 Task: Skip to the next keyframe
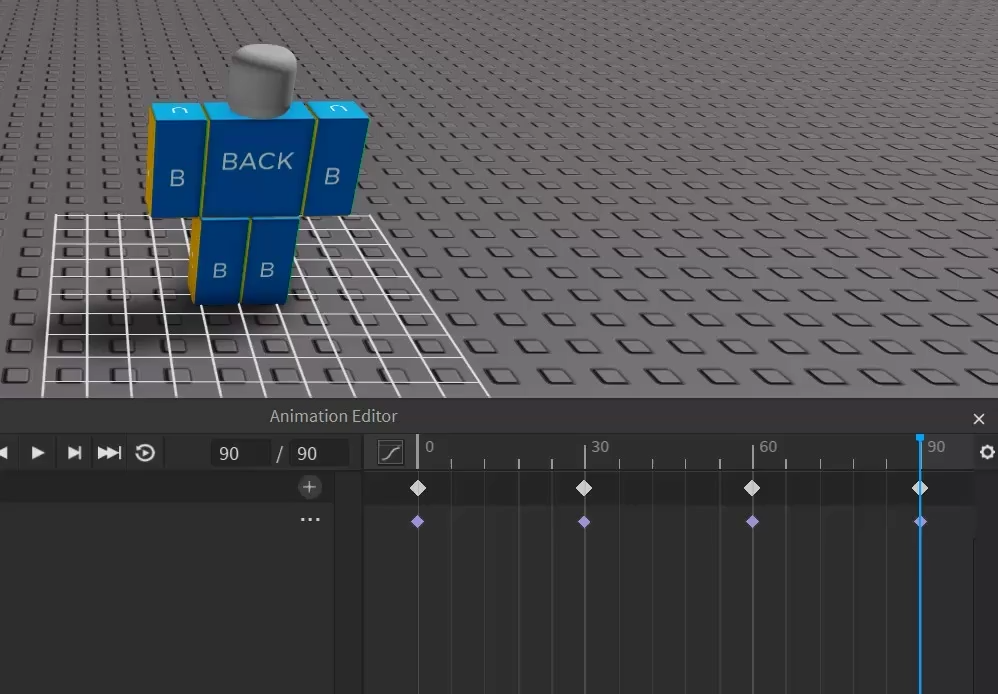73,452
